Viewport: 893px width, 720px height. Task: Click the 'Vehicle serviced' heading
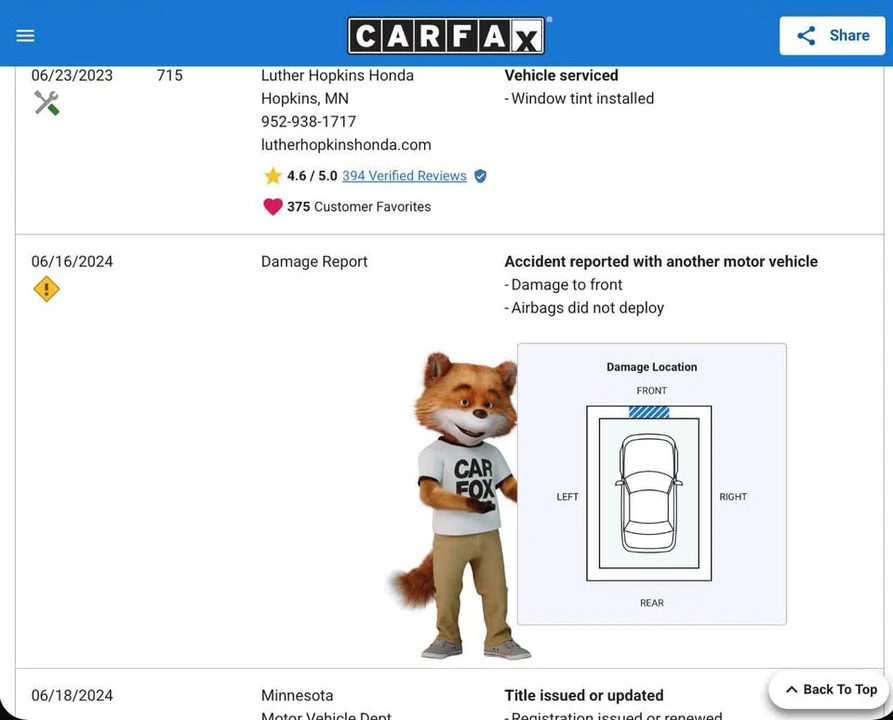pos(561,75)
